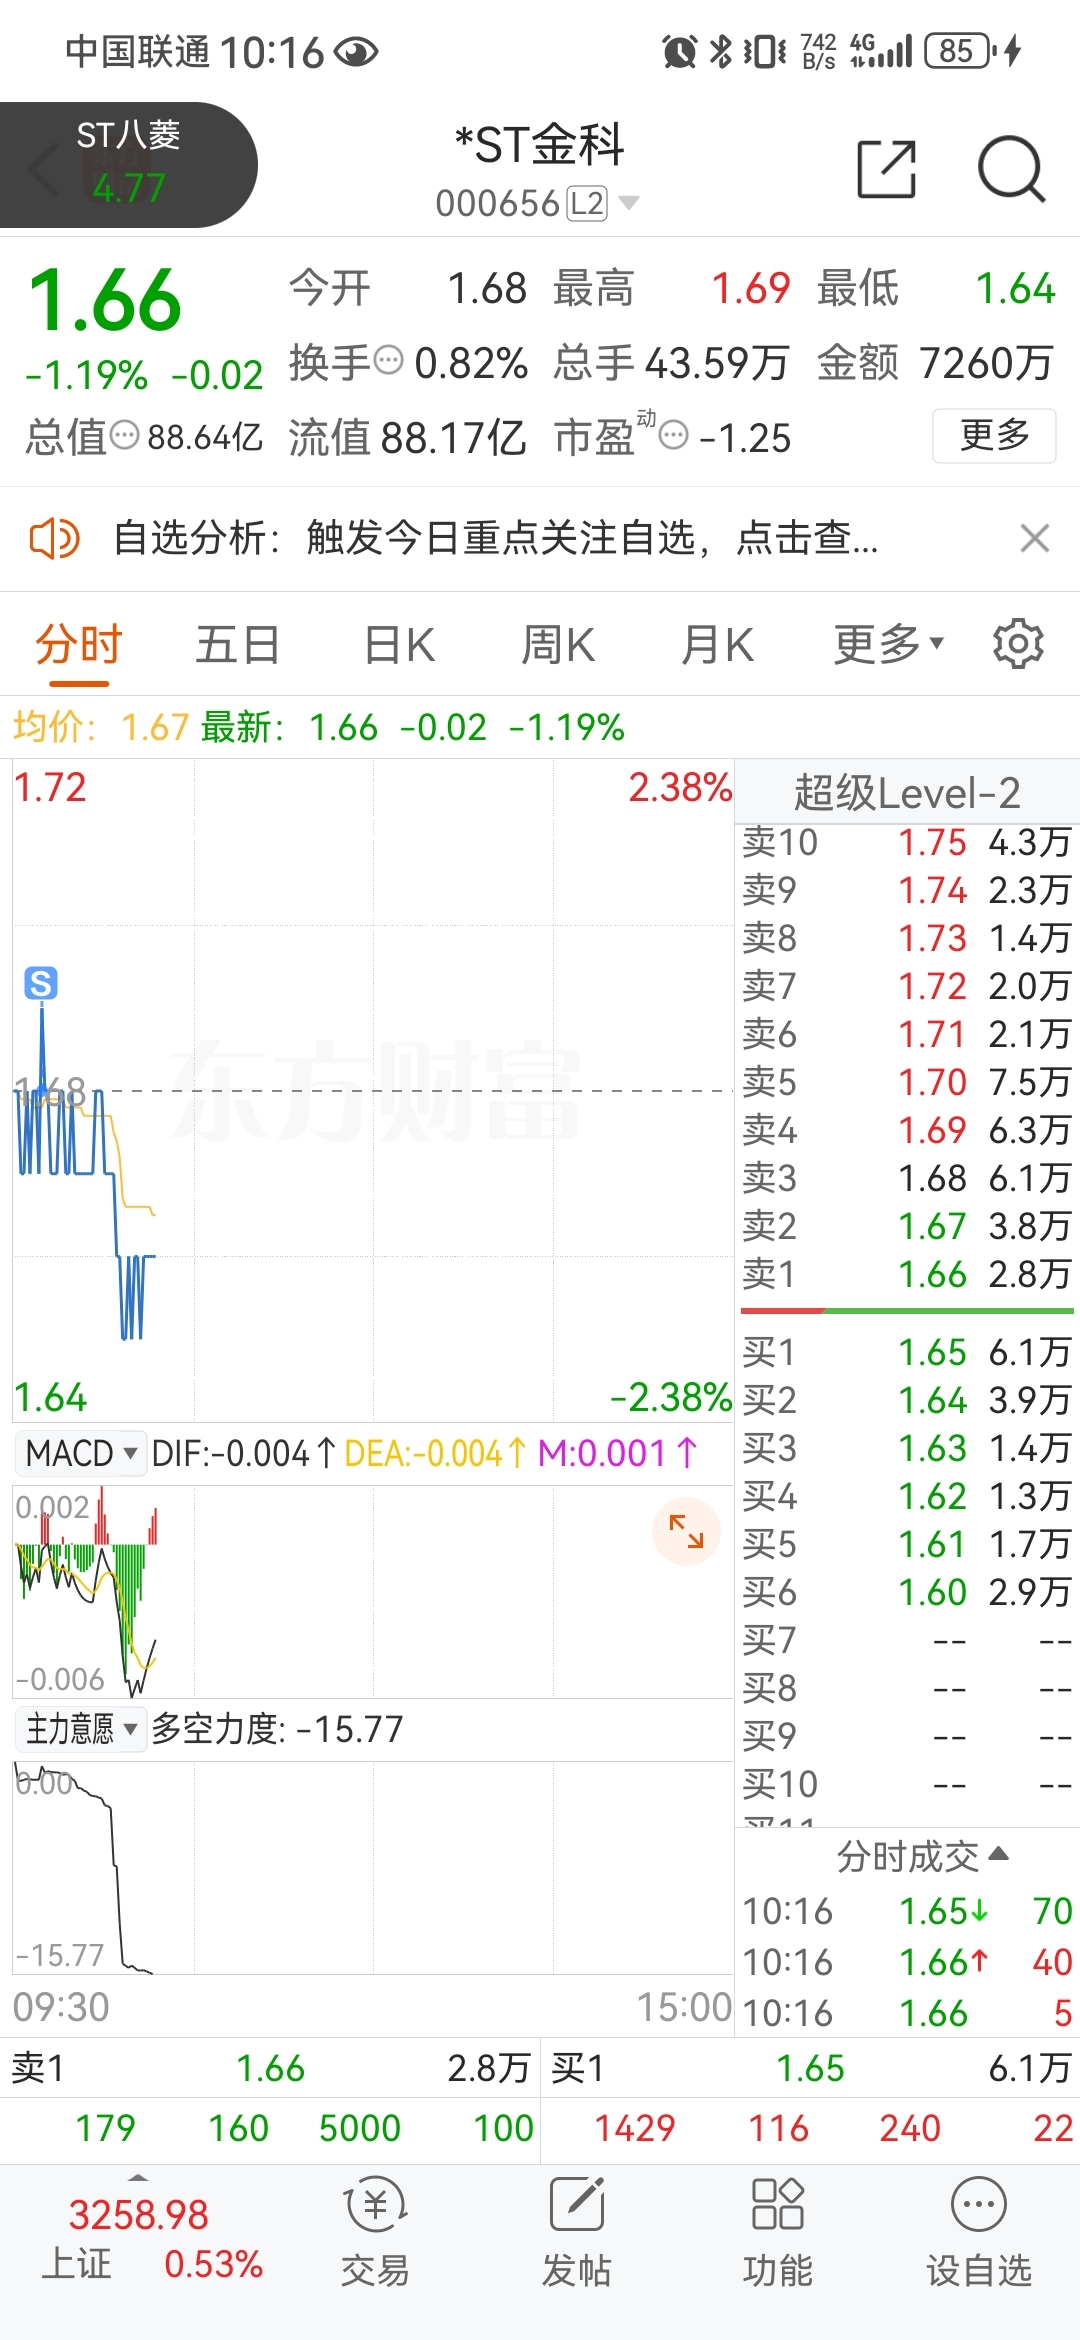Collapse the 分时成交 tick list

tap(922, 1856)
